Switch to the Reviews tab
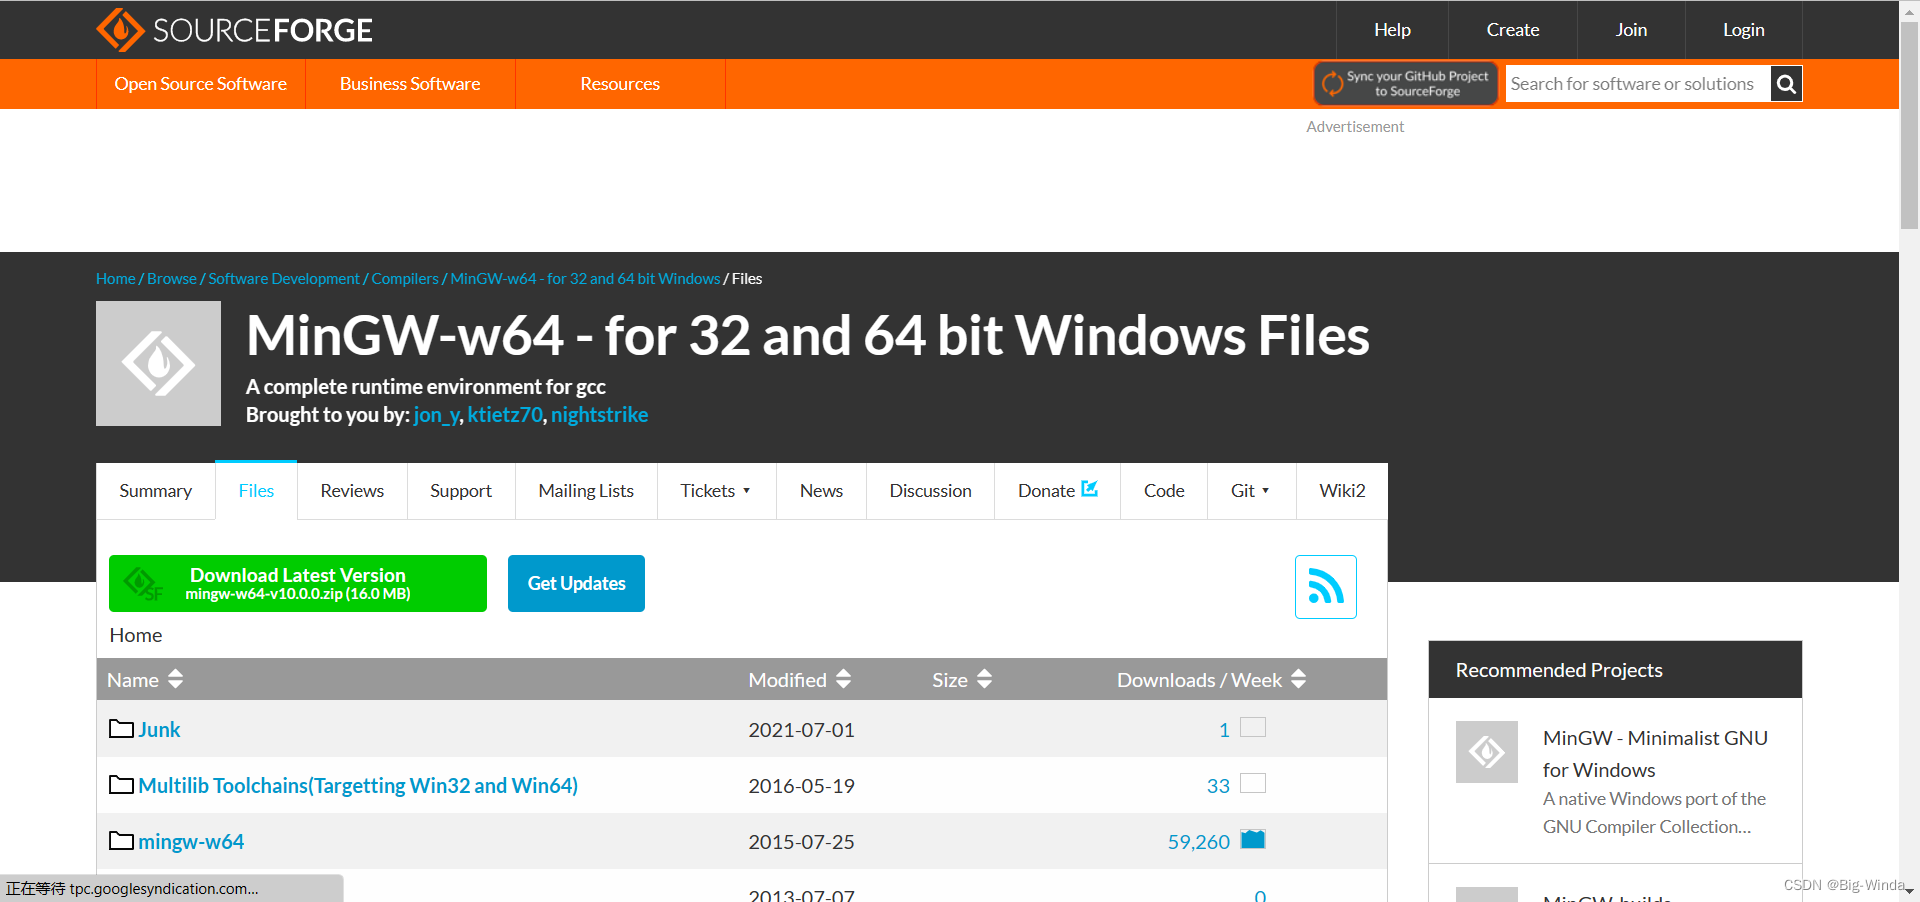 click(352, 491)
